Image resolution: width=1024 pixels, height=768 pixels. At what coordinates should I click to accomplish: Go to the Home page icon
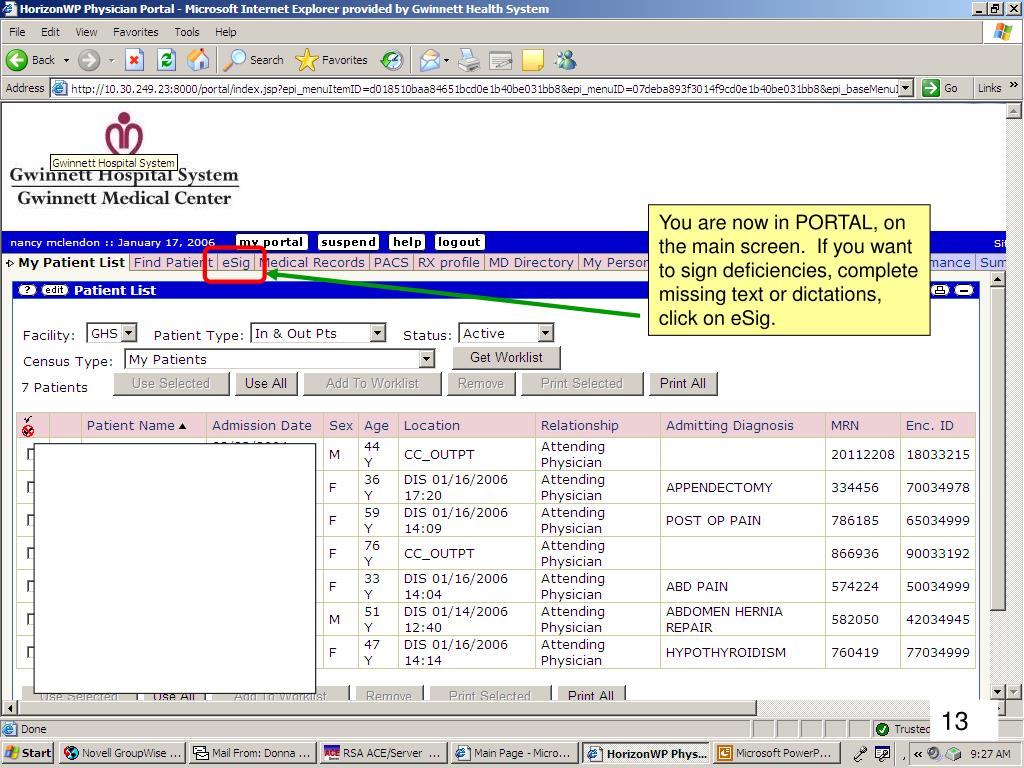tap(199, 60)
